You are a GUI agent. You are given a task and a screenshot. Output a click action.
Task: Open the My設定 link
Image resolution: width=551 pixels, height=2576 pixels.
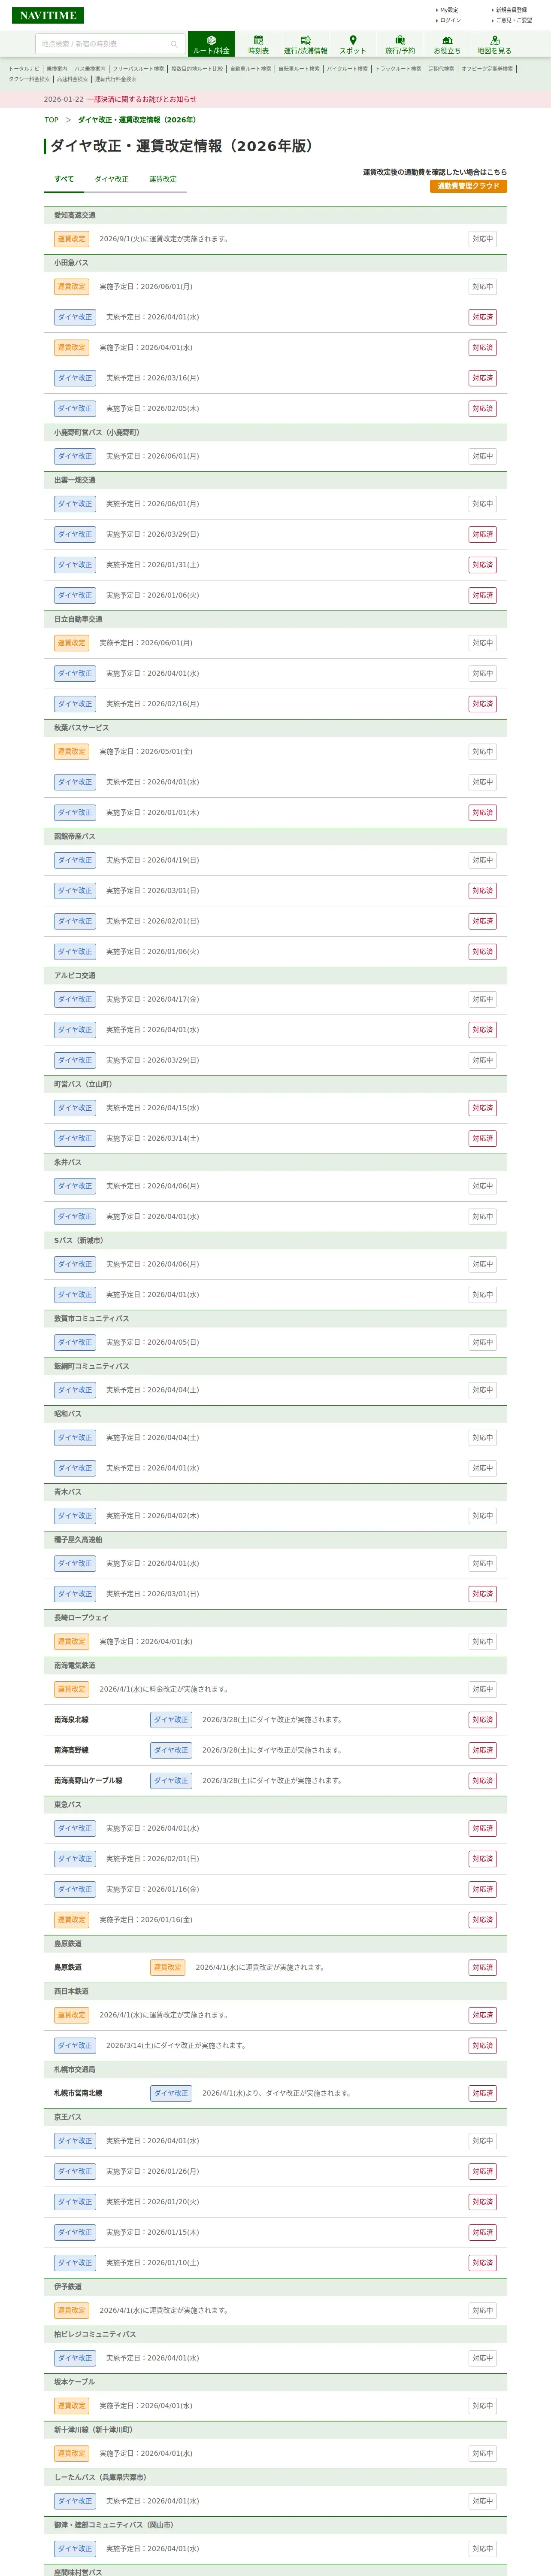tap(448, 10)
